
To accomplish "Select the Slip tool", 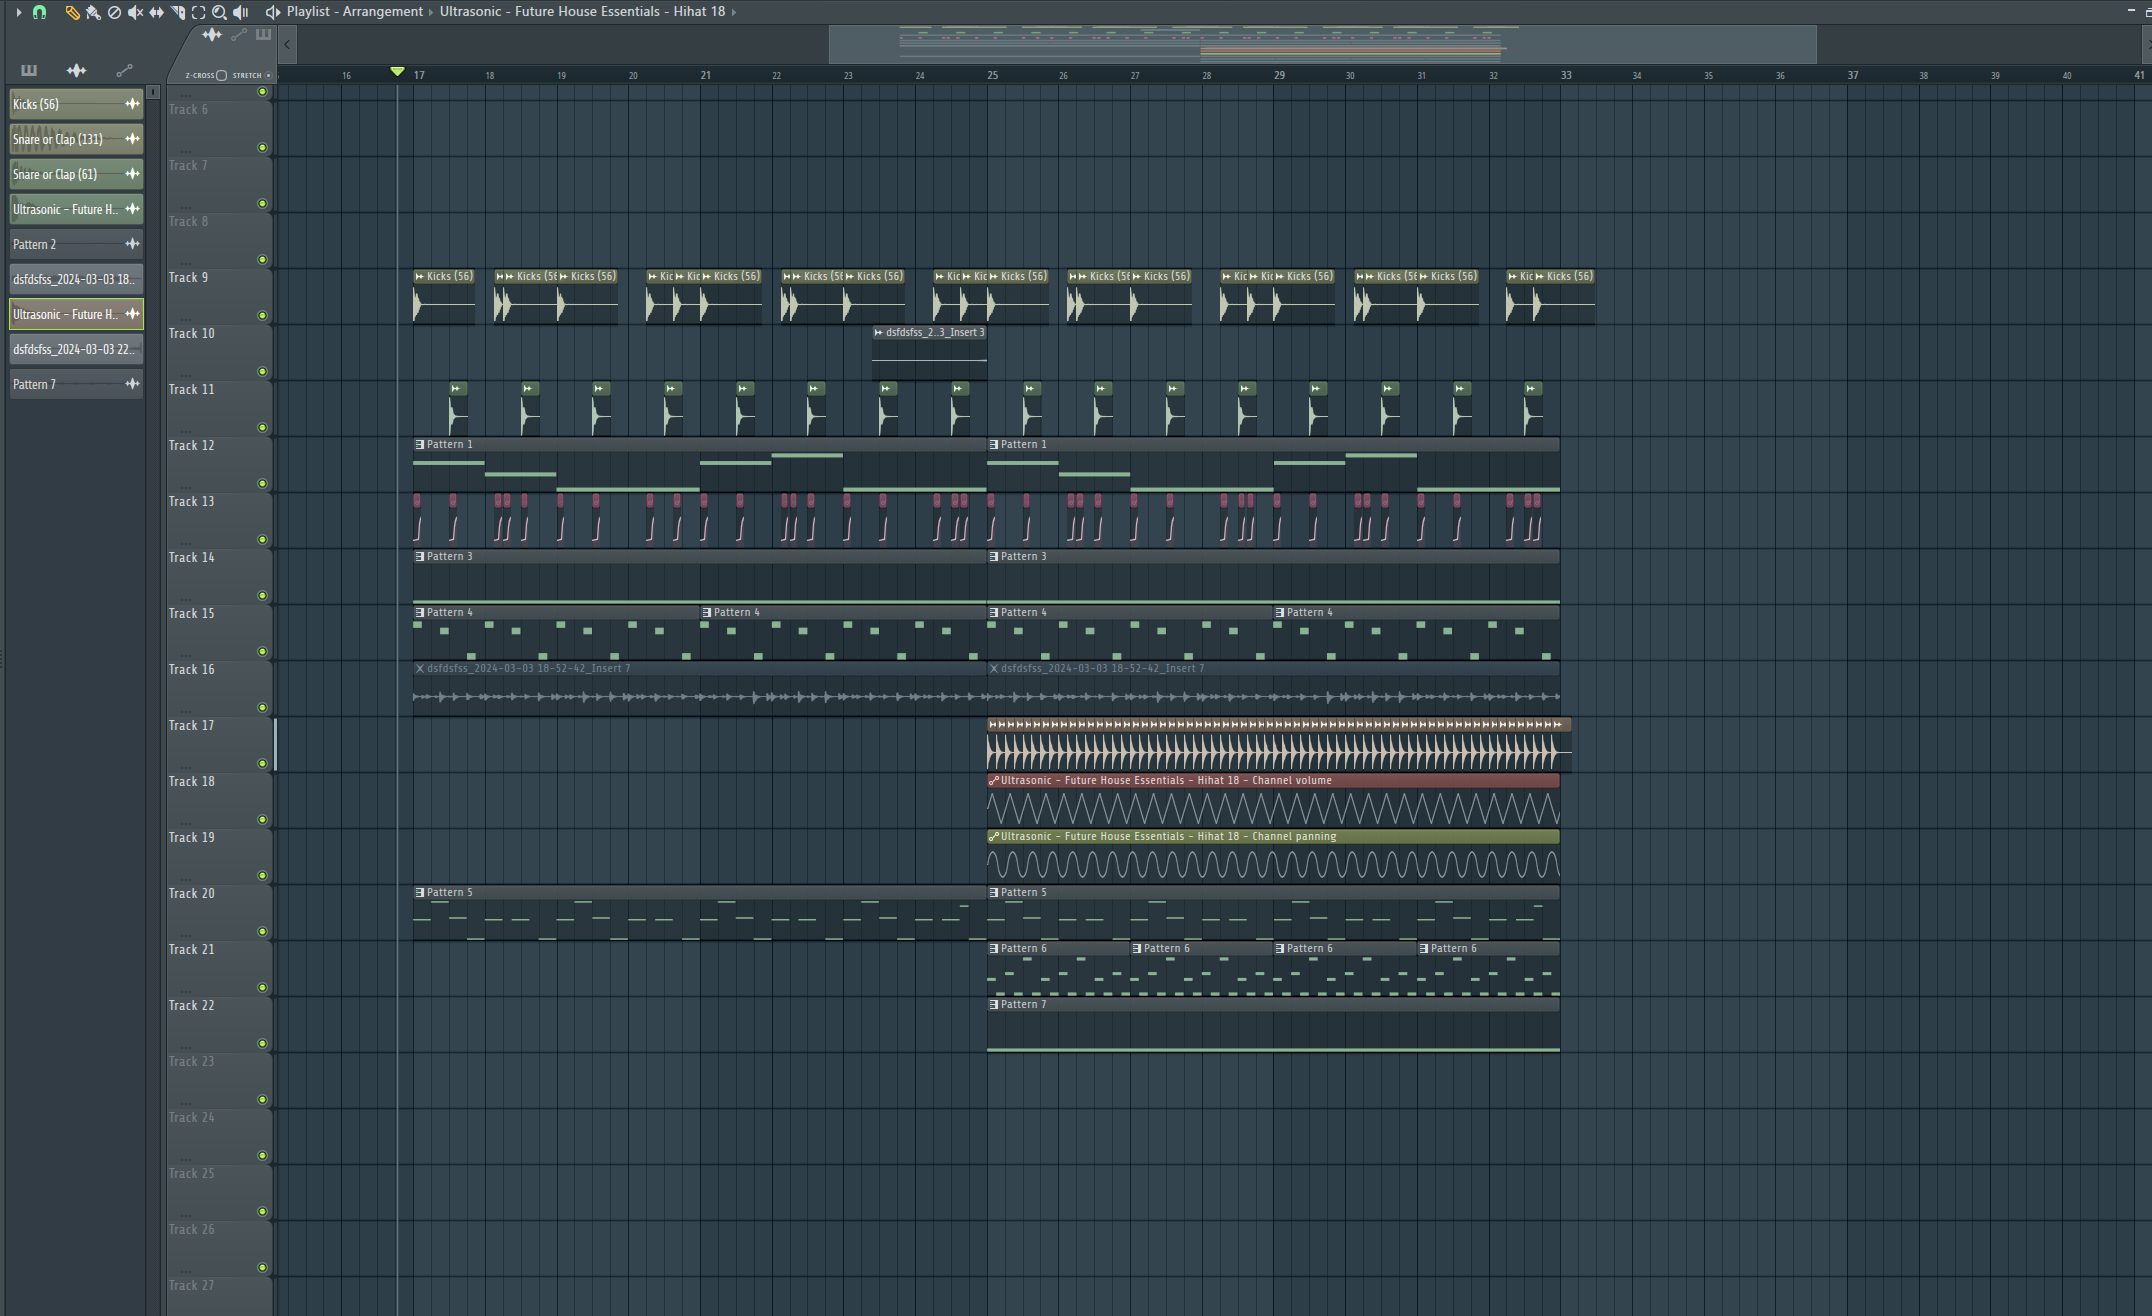I will tap(156, 12).
